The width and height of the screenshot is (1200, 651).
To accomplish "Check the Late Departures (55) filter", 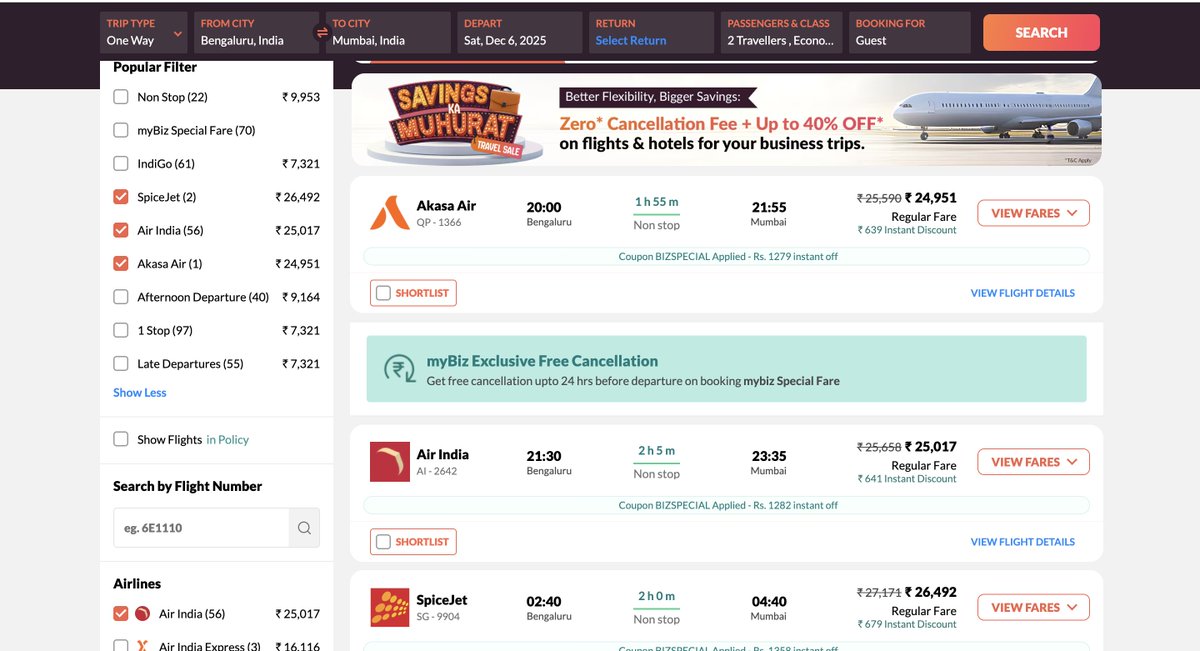I will click(x=121, y=364).
